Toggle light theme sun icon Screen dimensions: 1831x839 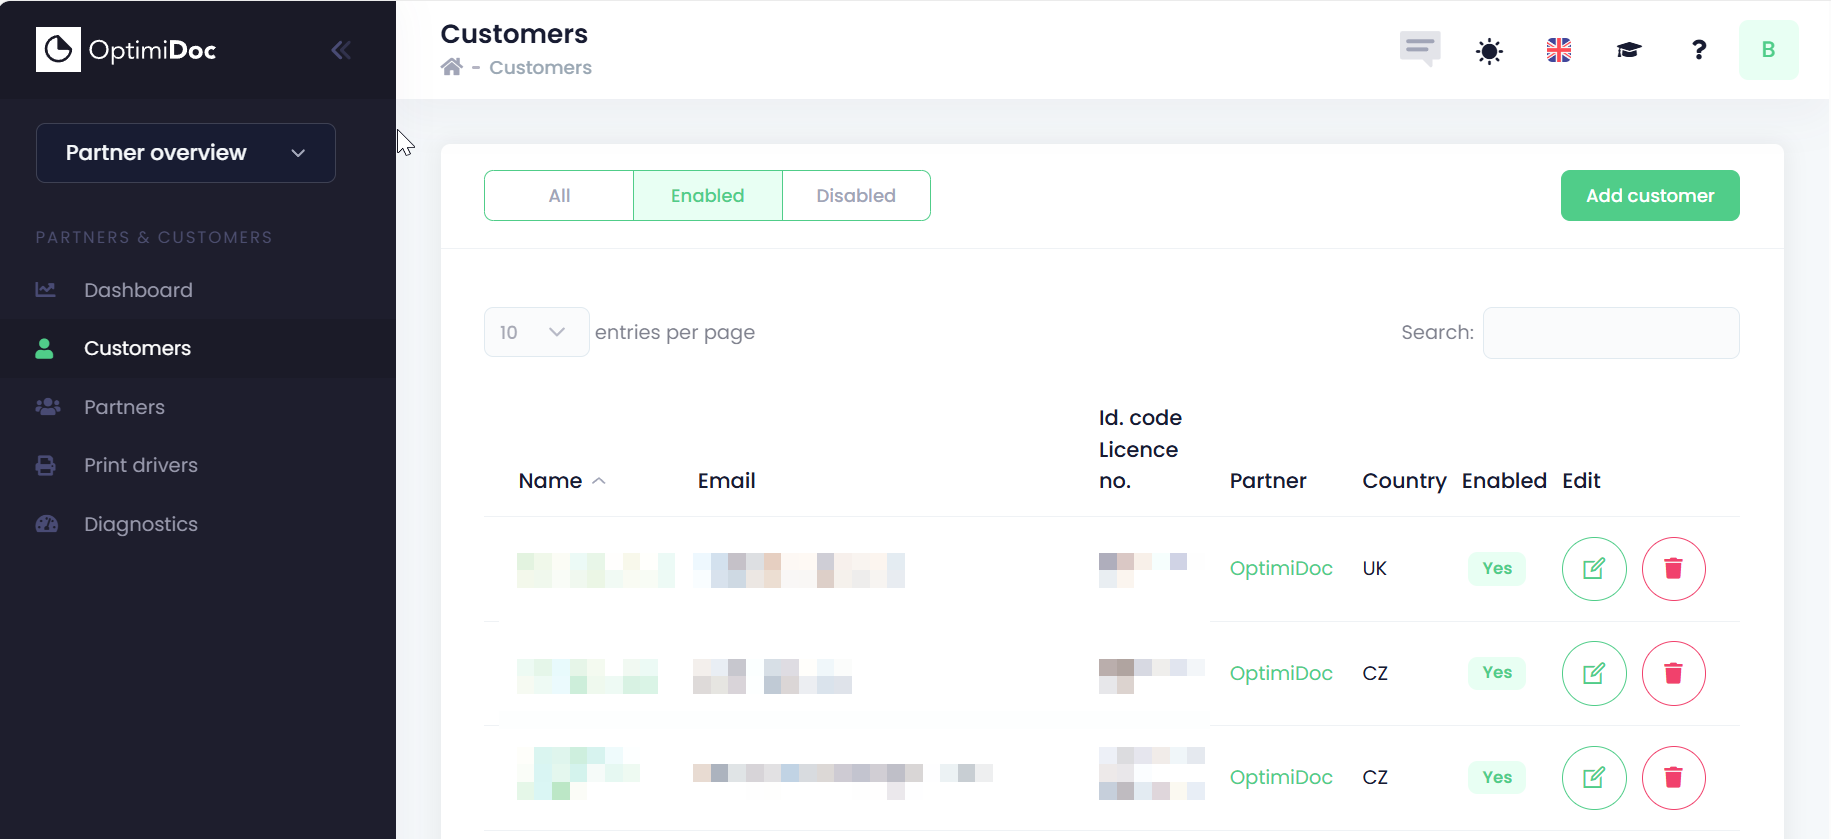click(x=1489, y=51)
